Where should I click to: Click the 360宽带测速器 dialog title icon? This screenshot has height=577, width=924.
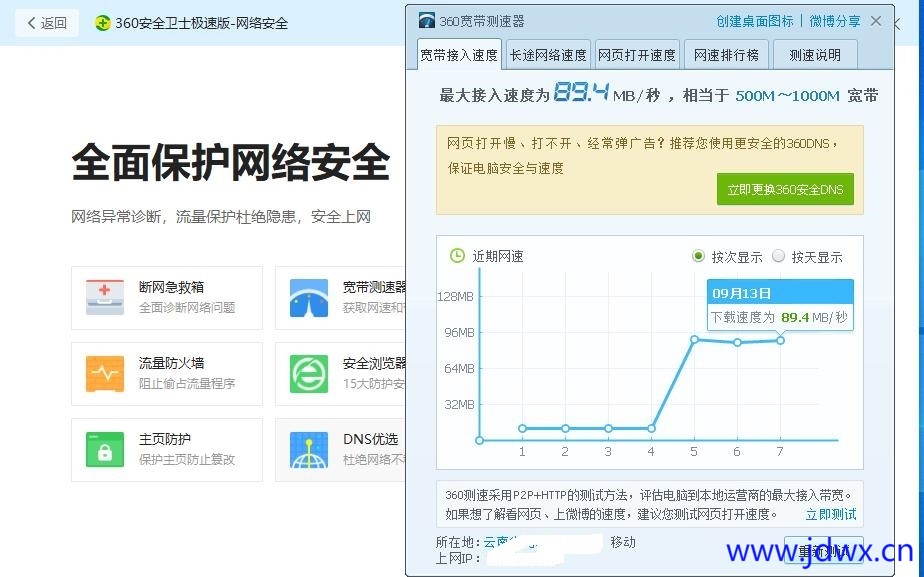(x=427, y=21)
